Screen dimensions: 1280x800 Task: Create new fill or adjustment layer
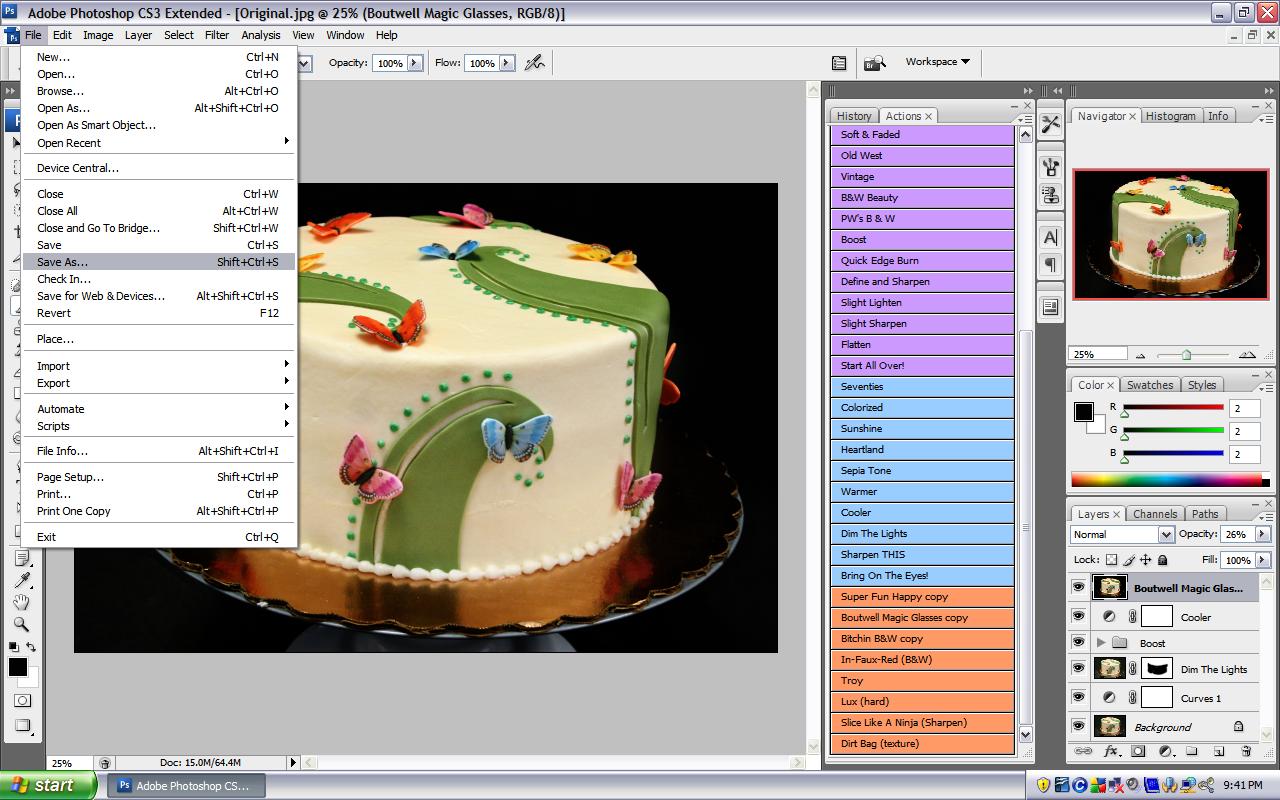[1165, 752]
